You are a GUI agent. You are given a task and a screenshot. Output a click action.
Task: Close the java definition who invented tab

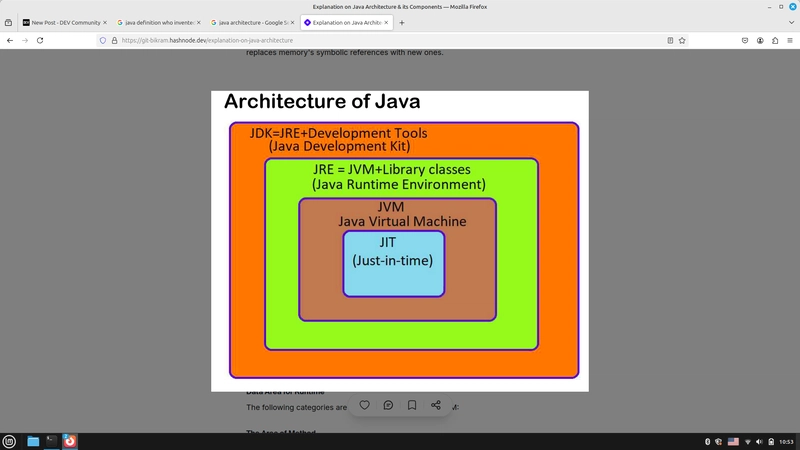click(198, 22)
